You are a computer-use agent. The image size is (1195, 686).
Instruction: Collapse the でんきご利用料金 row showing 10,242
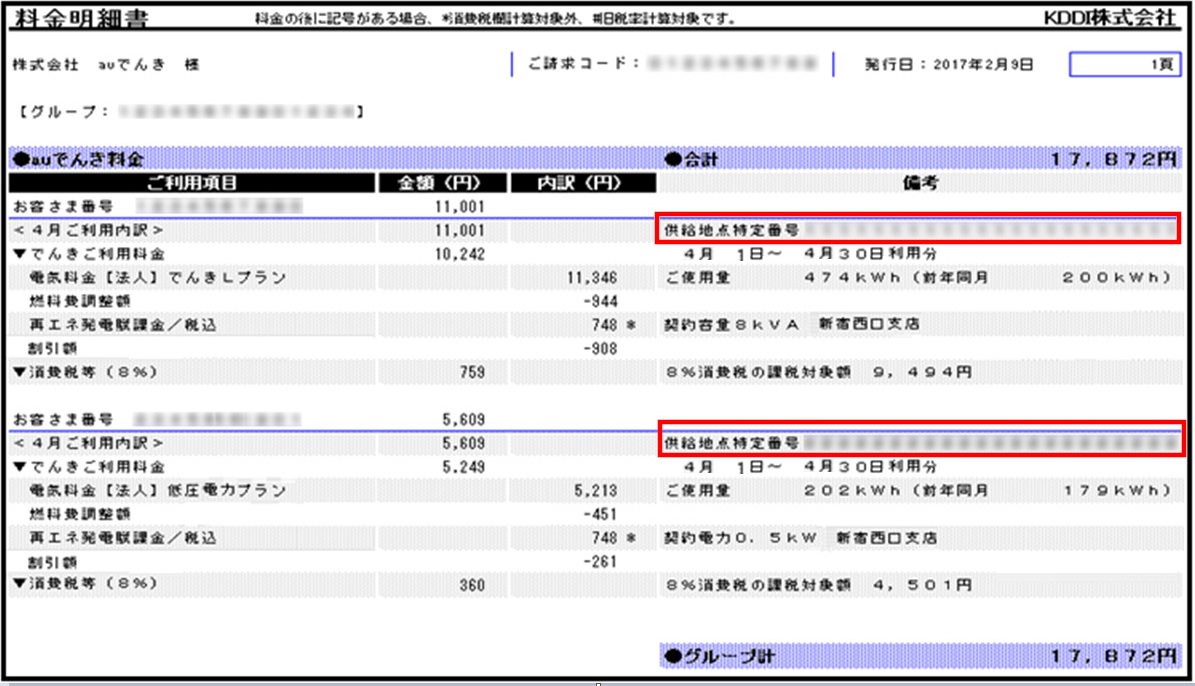(18, 255)
